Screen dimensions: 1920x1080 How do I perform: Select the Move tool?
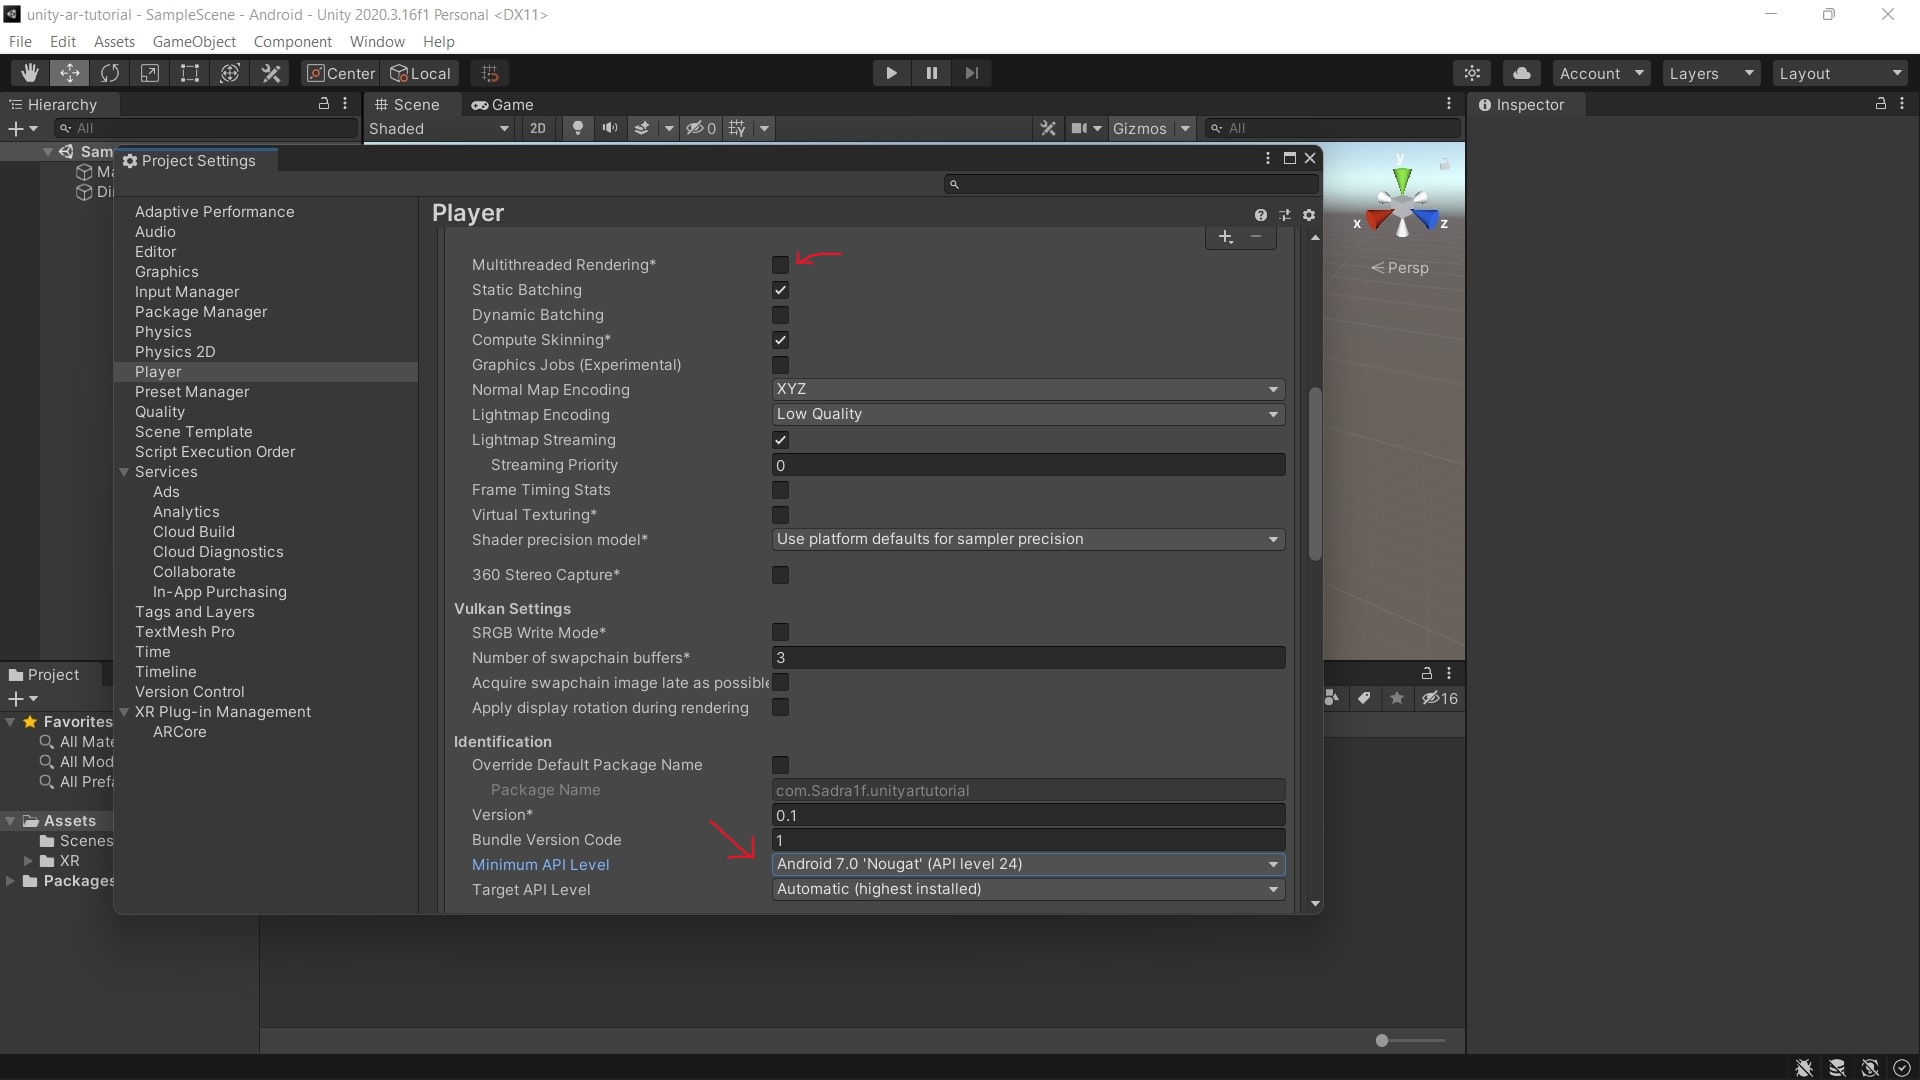[x=70, y=73]
